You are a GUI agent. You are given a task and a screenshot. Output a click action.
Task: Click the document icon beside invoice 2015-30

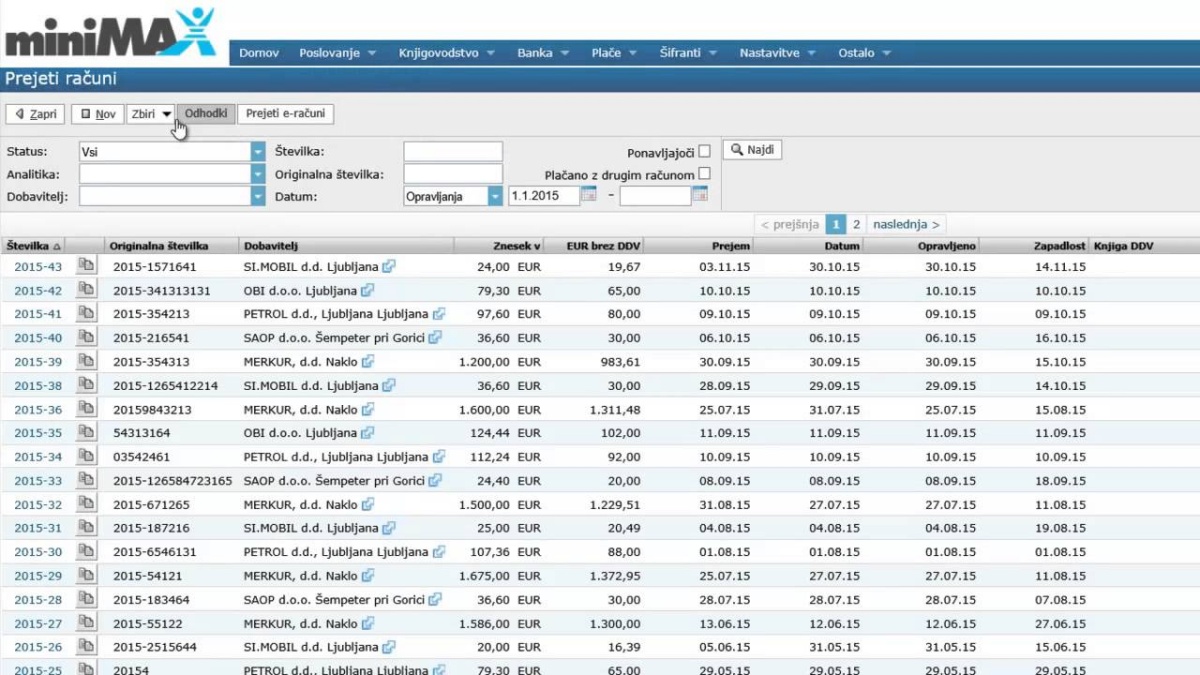point(87,552)
